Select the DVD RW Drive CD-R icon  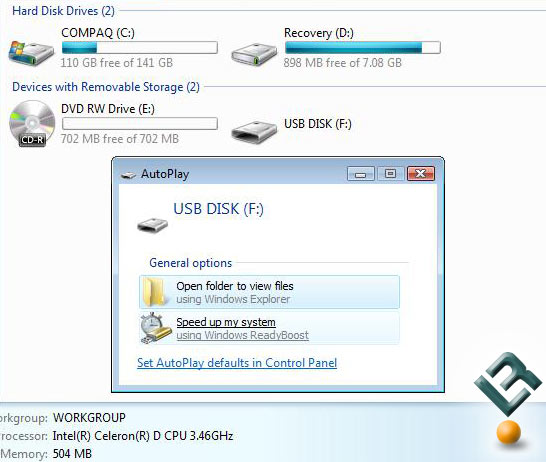point(32,124)
